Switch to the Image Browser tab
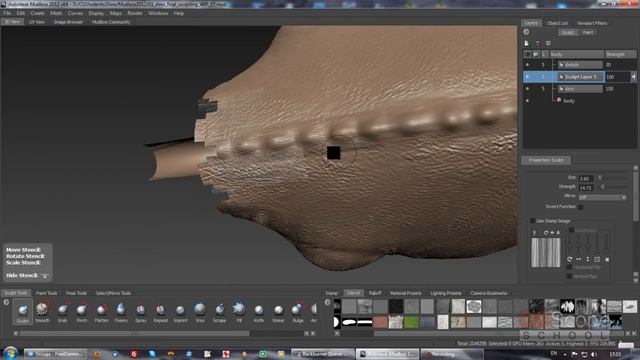This screenshot has width=640, height=360. tap(68, 22)
